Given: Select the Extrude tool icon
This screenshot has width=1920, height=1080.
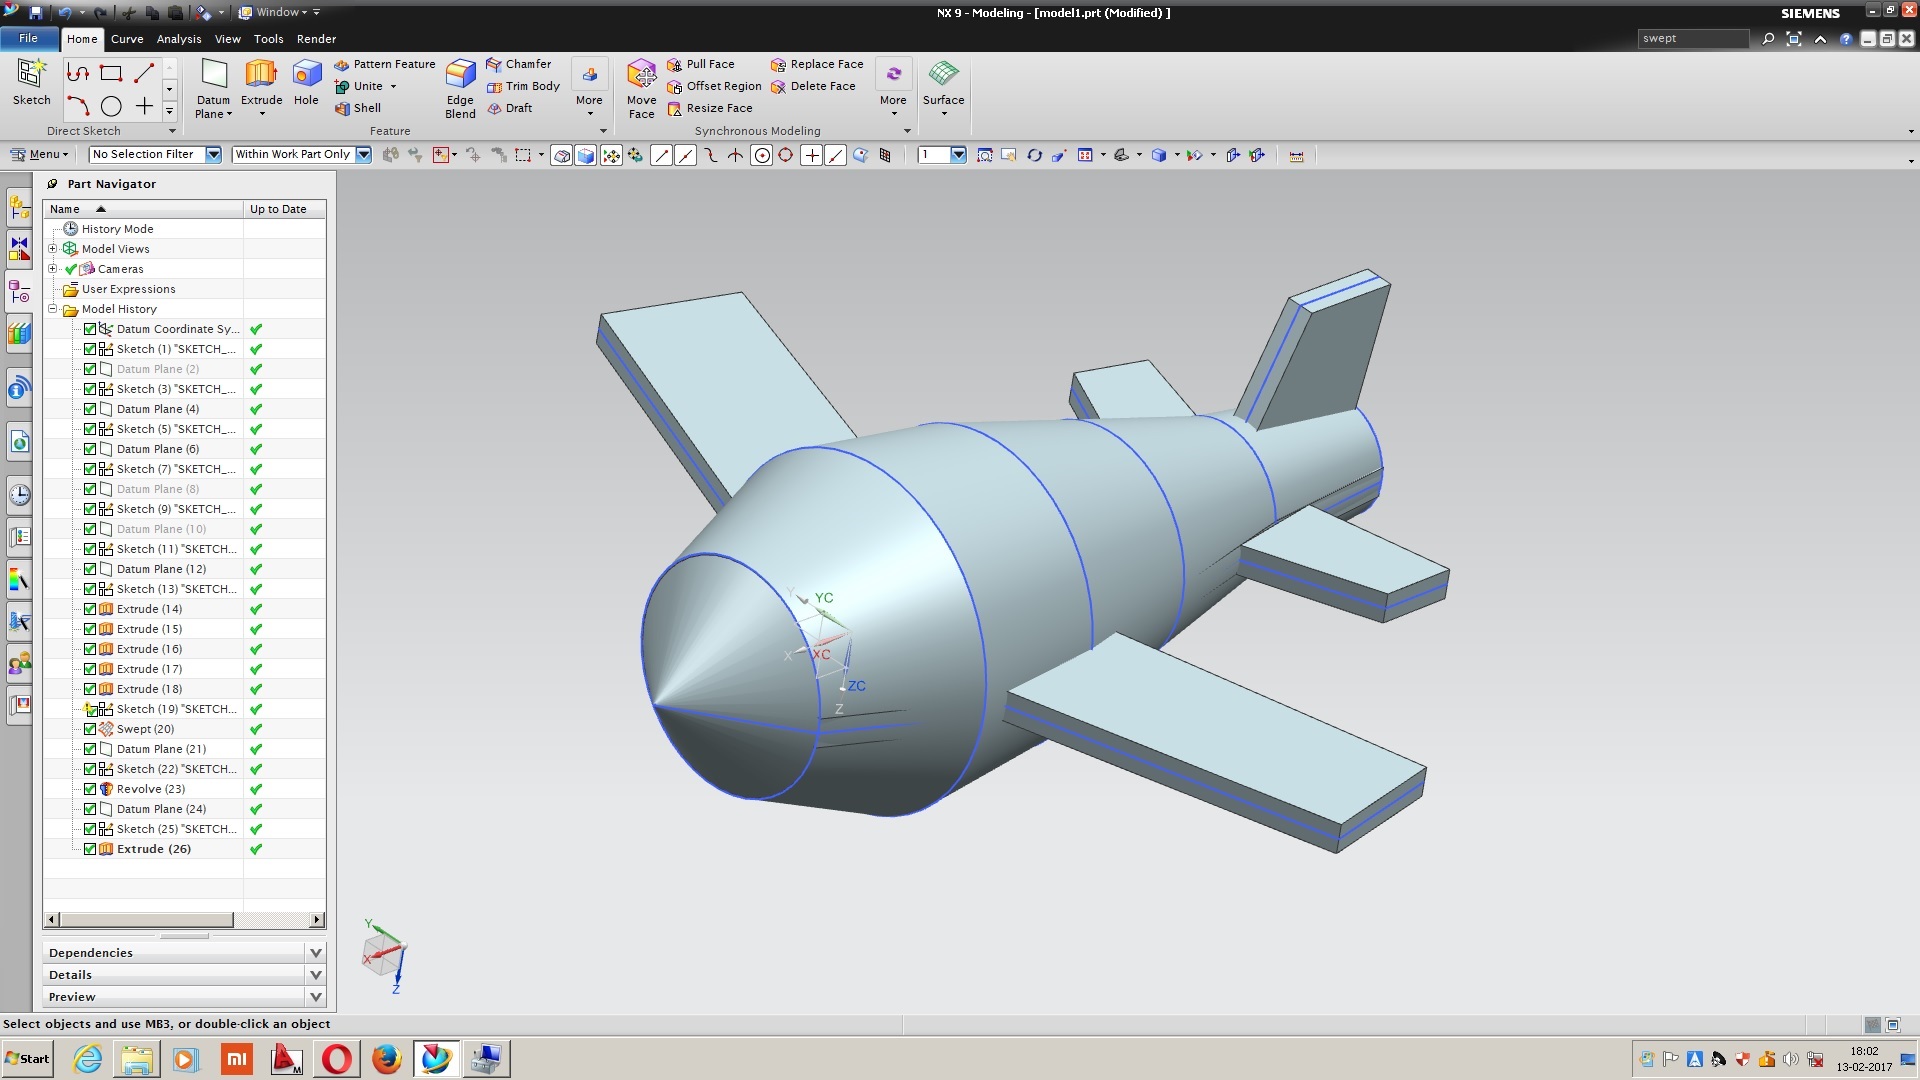Looking at the screenshot, I should (261, 76).
